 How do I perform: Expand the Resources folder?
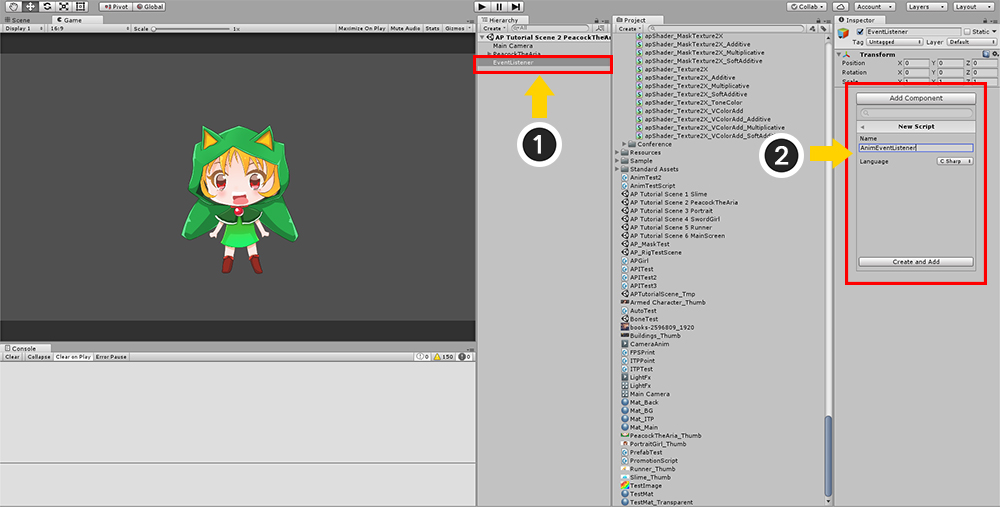(x=617, y=152)
